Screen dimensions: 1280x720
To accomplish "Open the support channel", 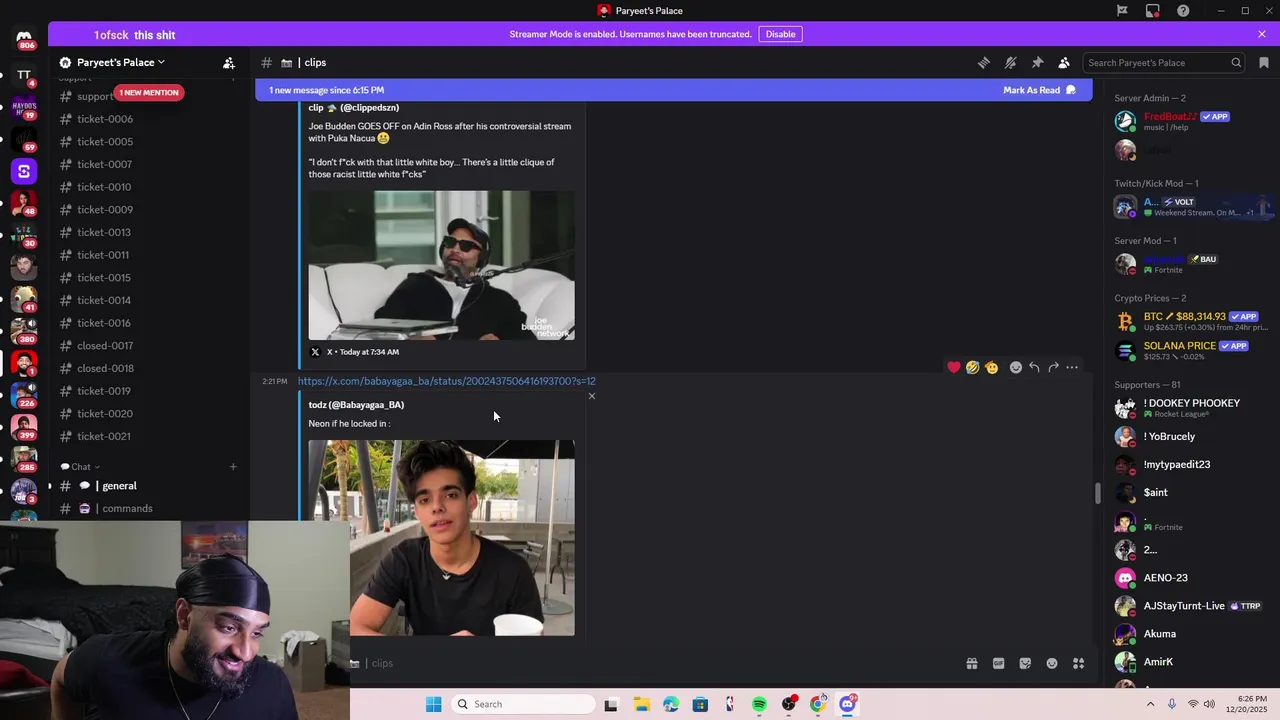I will tap(95, 97).
